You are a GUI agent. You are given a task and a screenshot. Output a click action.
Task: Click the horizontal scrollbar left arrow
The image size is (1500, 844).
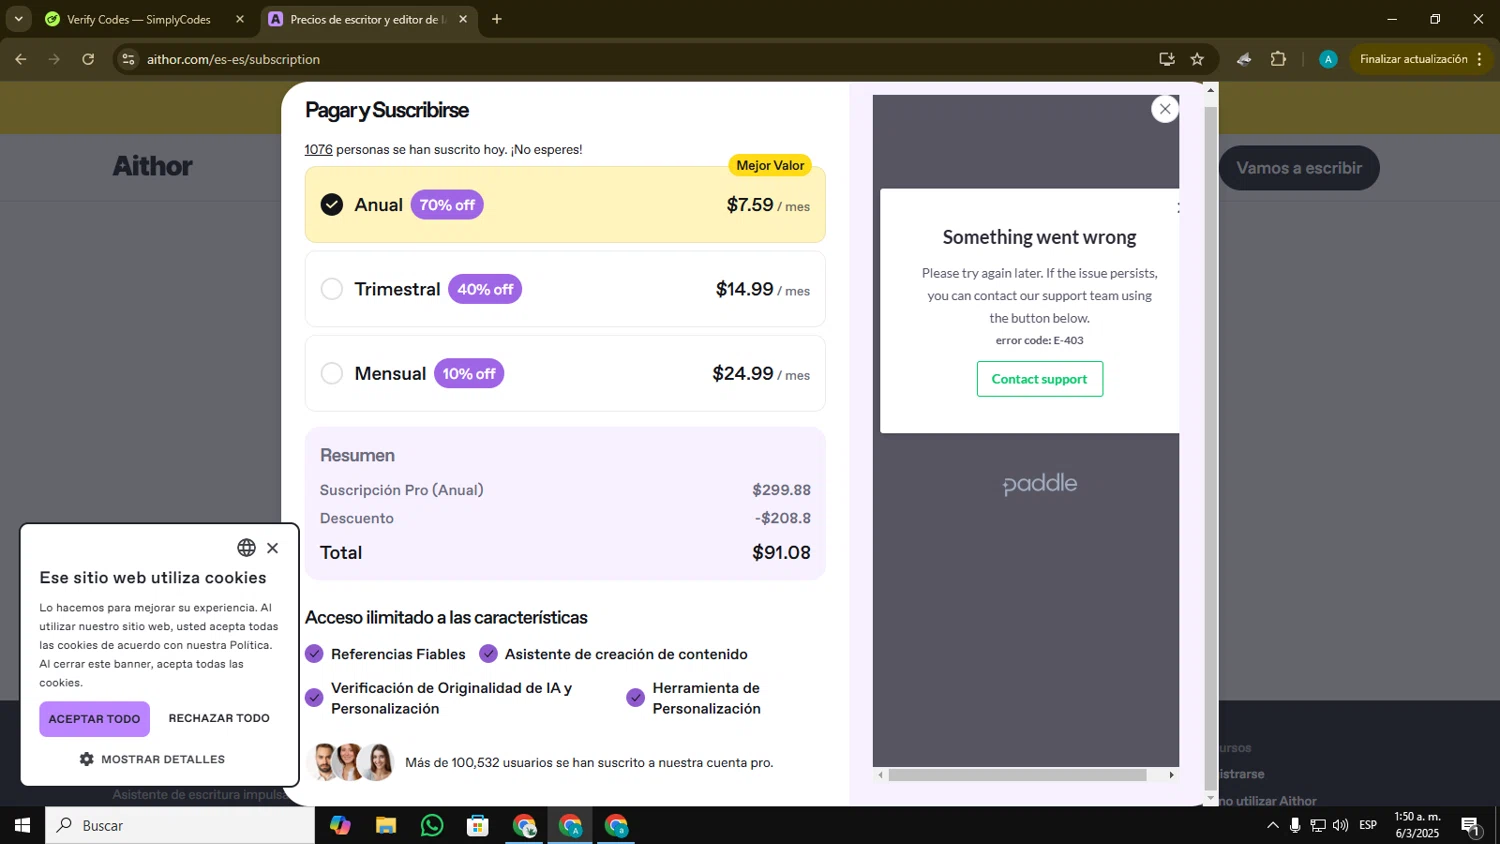pos(880,775)
